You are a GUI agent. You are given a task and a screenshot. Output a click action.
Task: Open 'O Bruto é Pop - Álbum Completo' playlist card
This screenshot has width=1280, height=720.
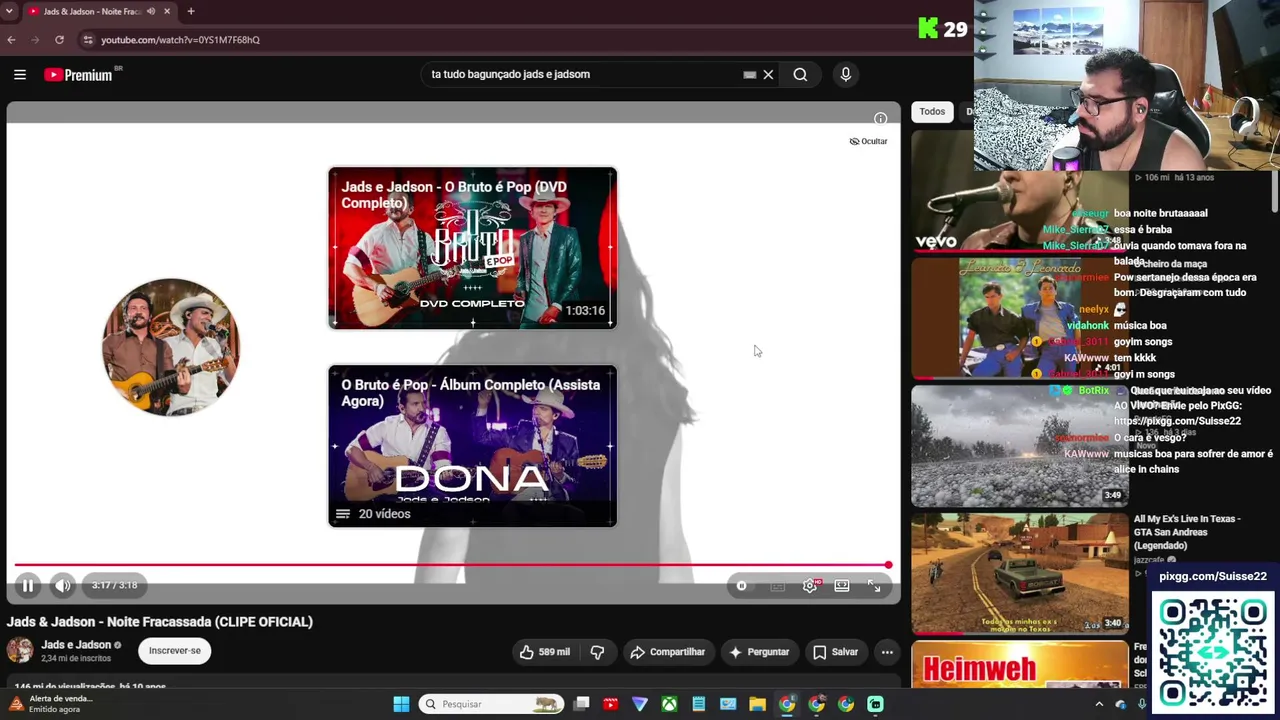pyautogui.click(x=472, y=446)
